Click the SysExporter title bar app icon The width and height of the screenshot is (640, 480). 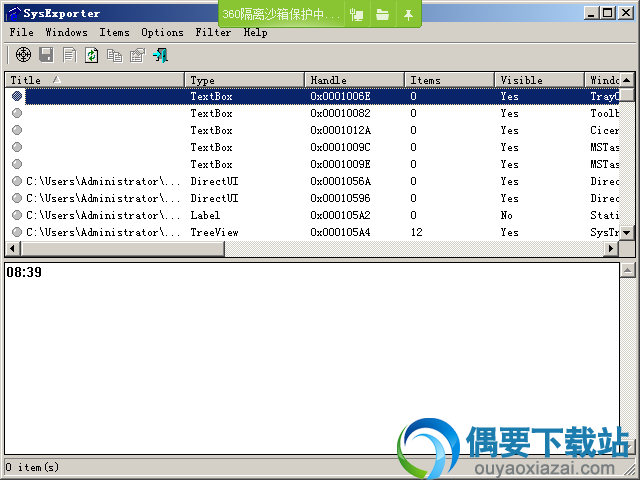(13, 14)
